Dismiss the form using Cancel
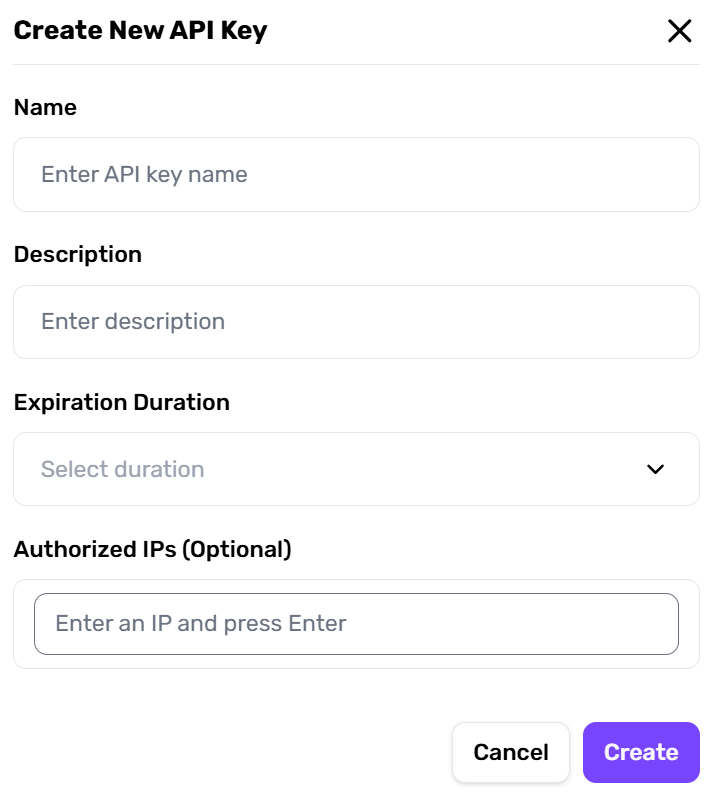Screen dimensions: 713x793 (x=511, y=752)
